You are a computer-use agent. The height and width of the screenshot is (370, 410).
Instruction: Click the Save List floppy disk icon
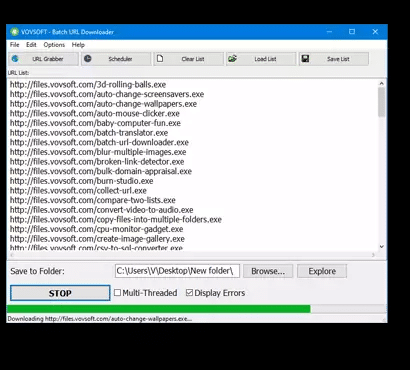click(x=305, y=59)
